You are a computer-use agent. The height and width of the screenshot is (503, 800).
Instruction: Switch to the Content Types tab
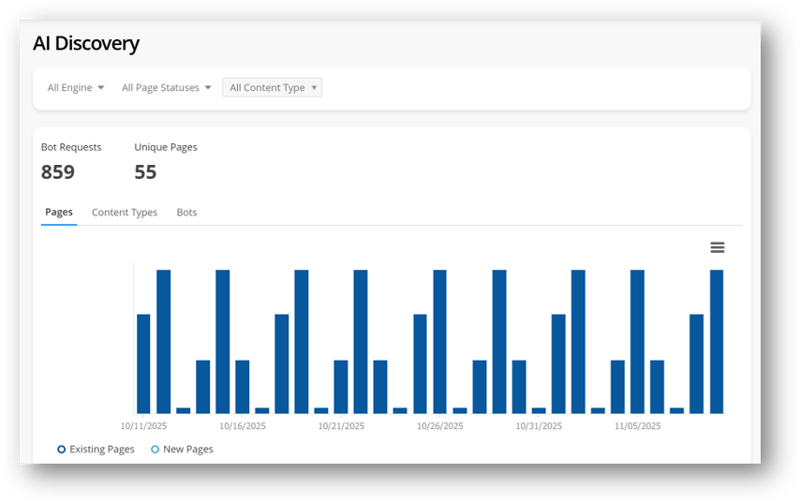click(x=124, y=212)
